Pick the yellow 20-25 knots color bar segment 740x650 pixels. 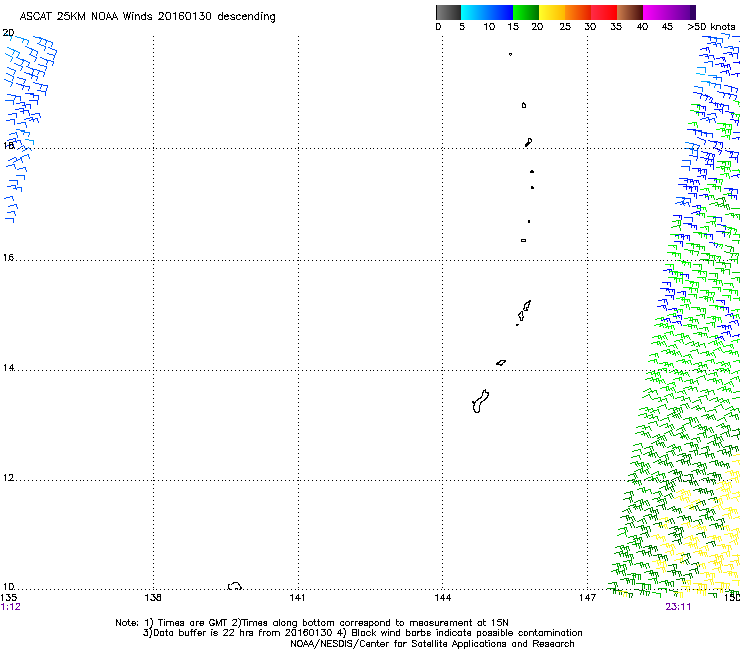[552, 12]
